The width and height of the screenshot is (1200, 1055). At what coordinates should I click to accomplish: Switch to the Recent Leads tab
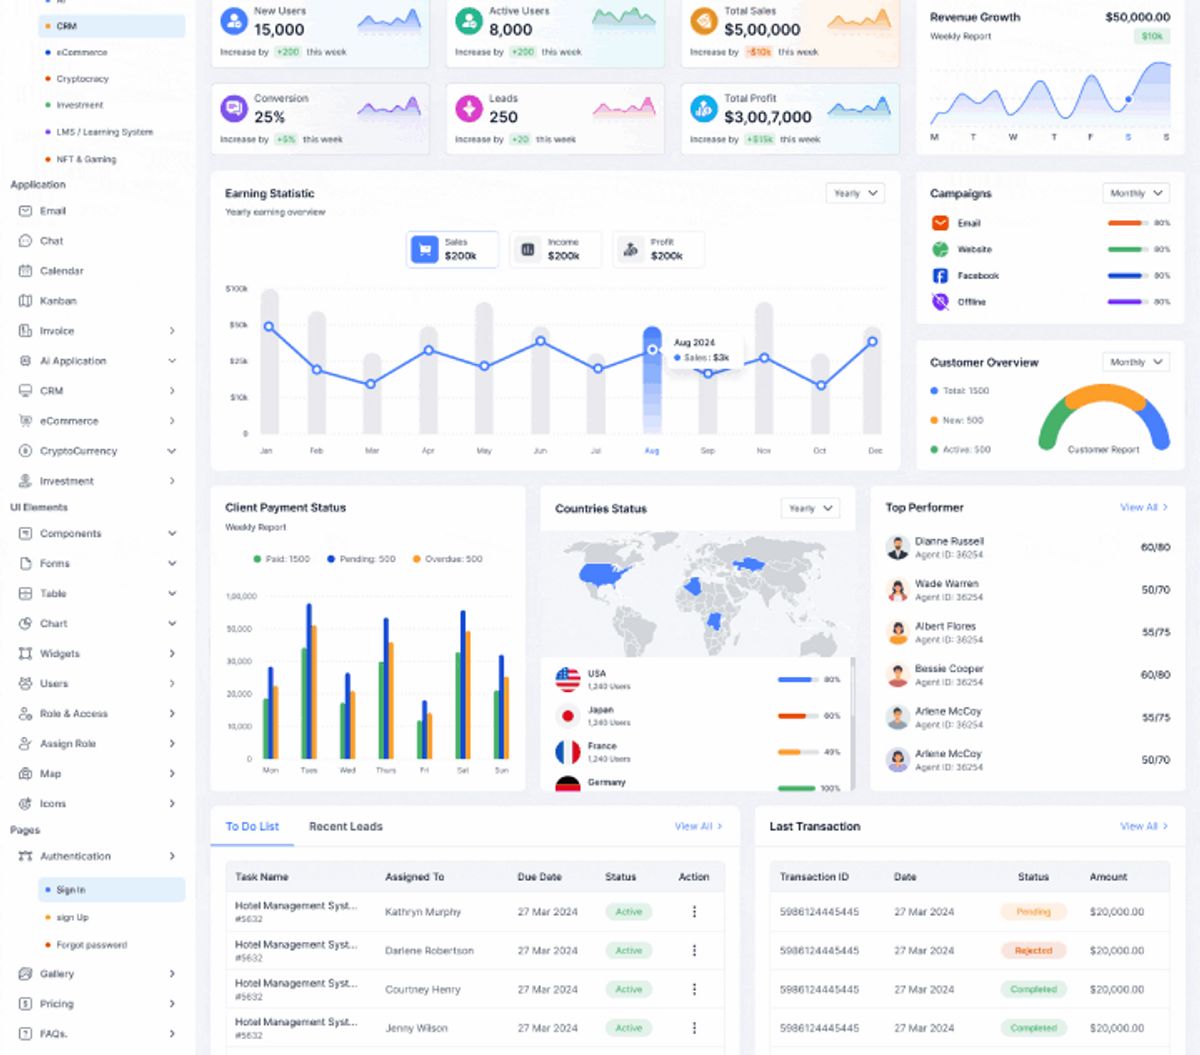click(344, 827)
